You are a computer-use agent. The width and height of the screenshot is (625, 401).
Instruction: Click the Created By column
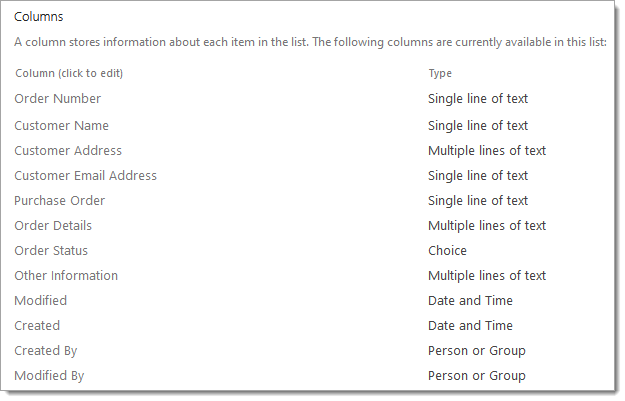46,351
